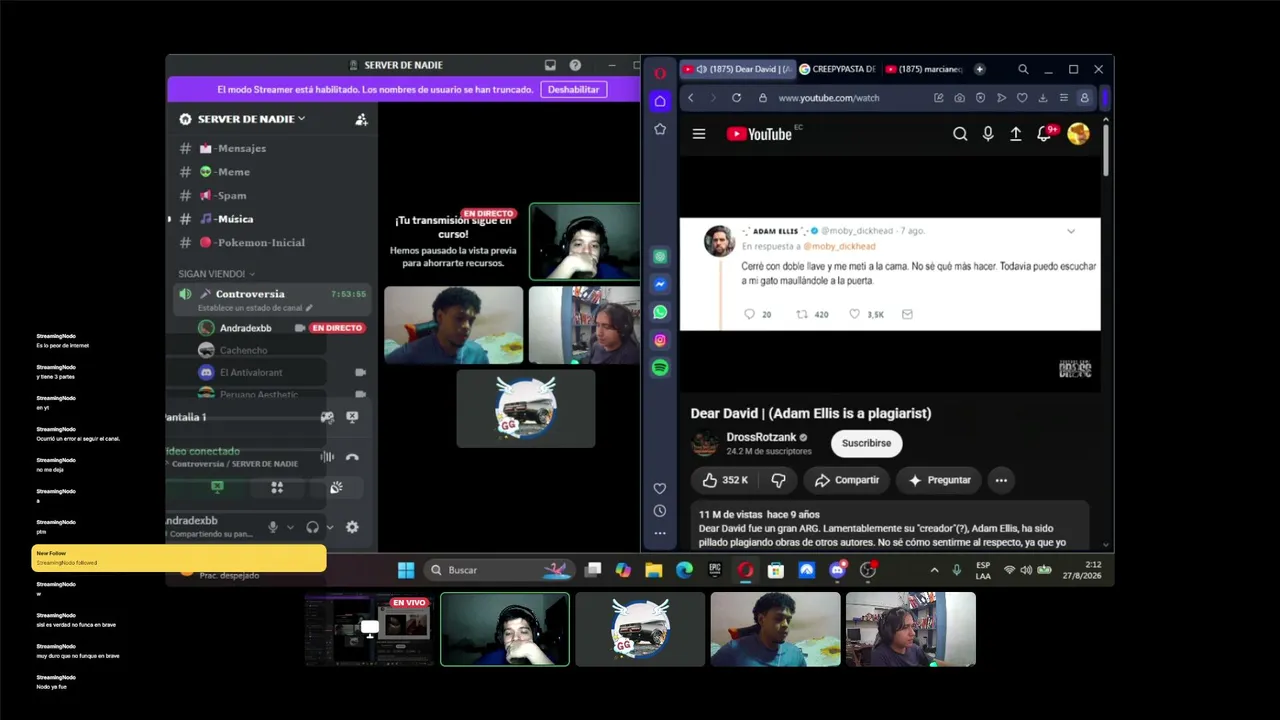Open Opera tab search magnifier
1280x720 pixels.
(x=1023, y=70)
